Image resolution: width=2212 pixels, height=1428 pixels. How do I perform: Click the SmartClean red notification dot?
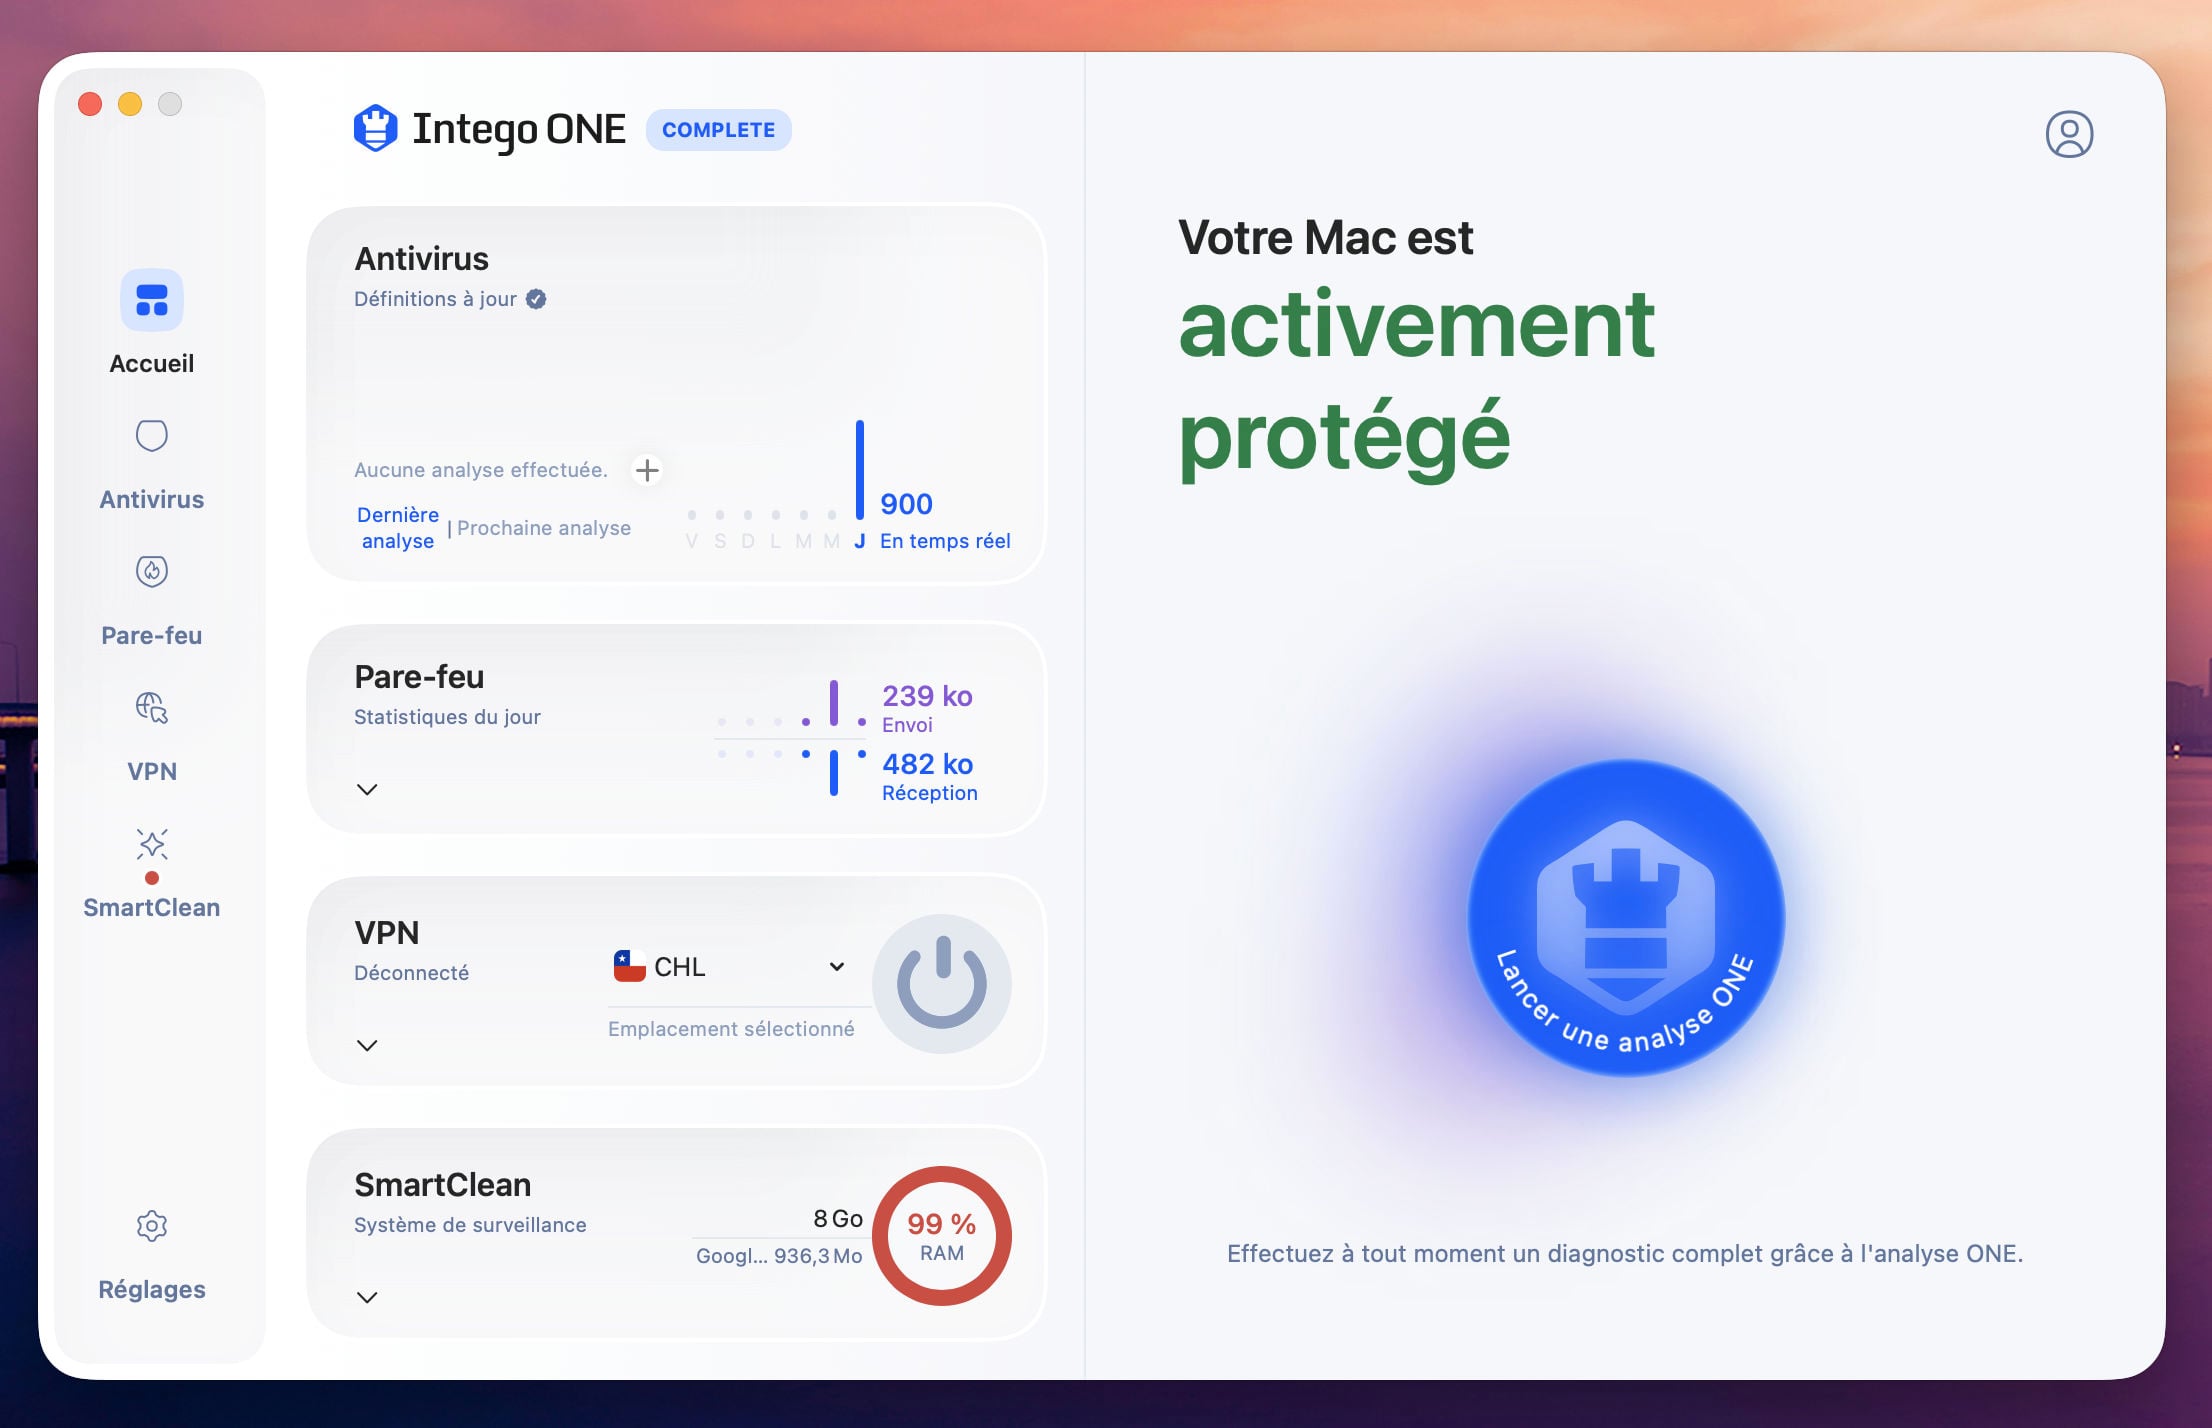point(152,878)
